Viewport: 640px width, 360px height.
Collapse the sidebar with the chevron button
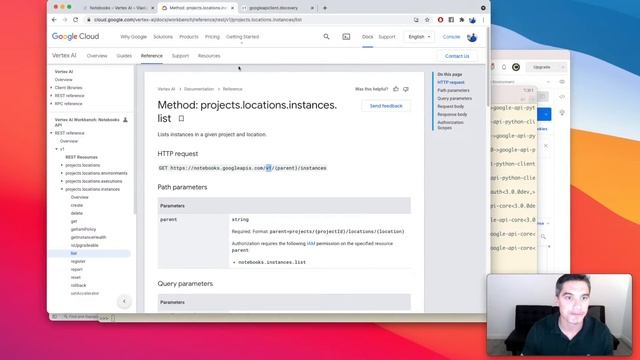(x=124, y=301)
